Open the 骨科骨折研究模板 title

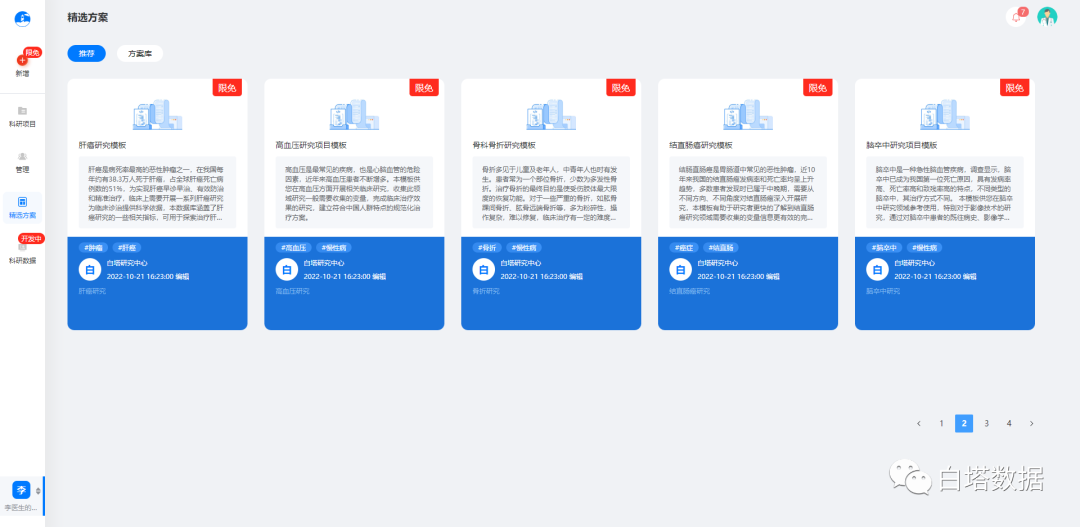(x=503, y=145)
